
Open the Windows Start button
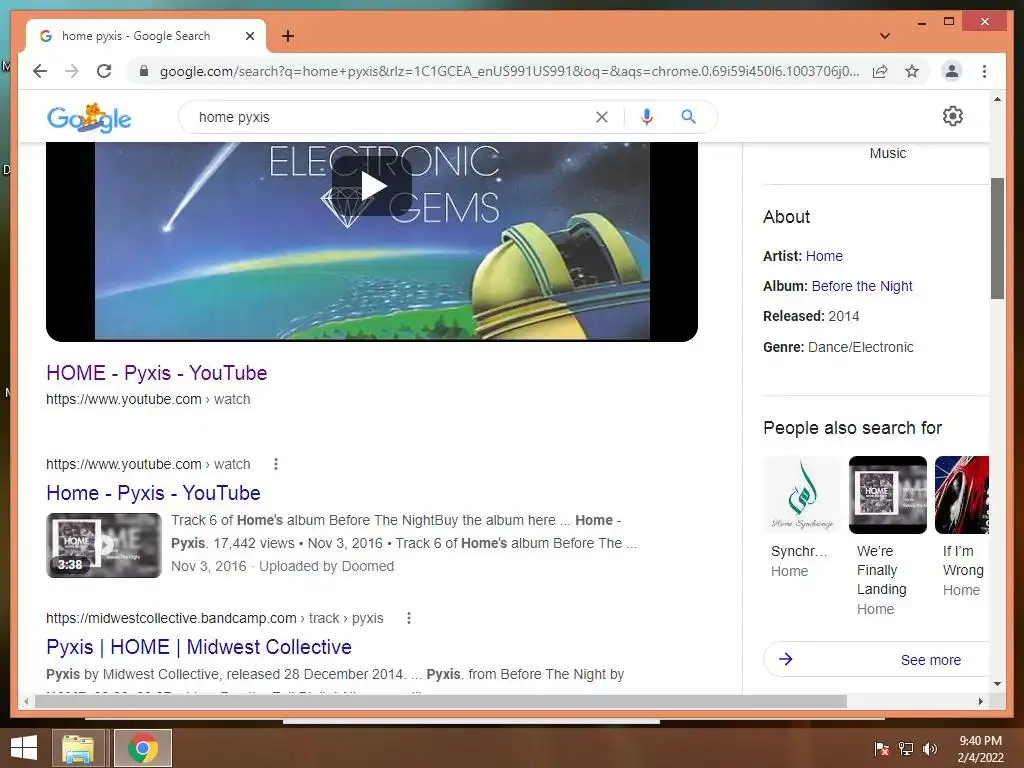(24, 748)
